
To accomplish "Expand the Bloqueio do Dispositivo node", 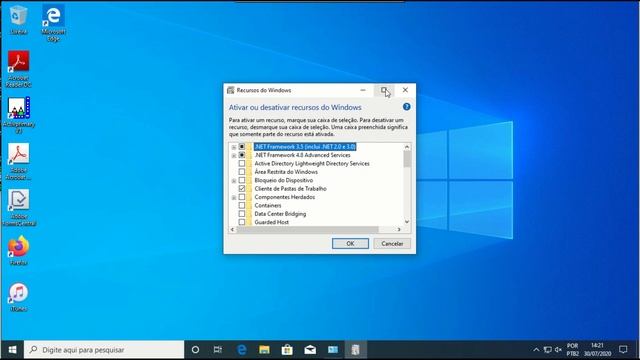I will [x=234, y=180].
